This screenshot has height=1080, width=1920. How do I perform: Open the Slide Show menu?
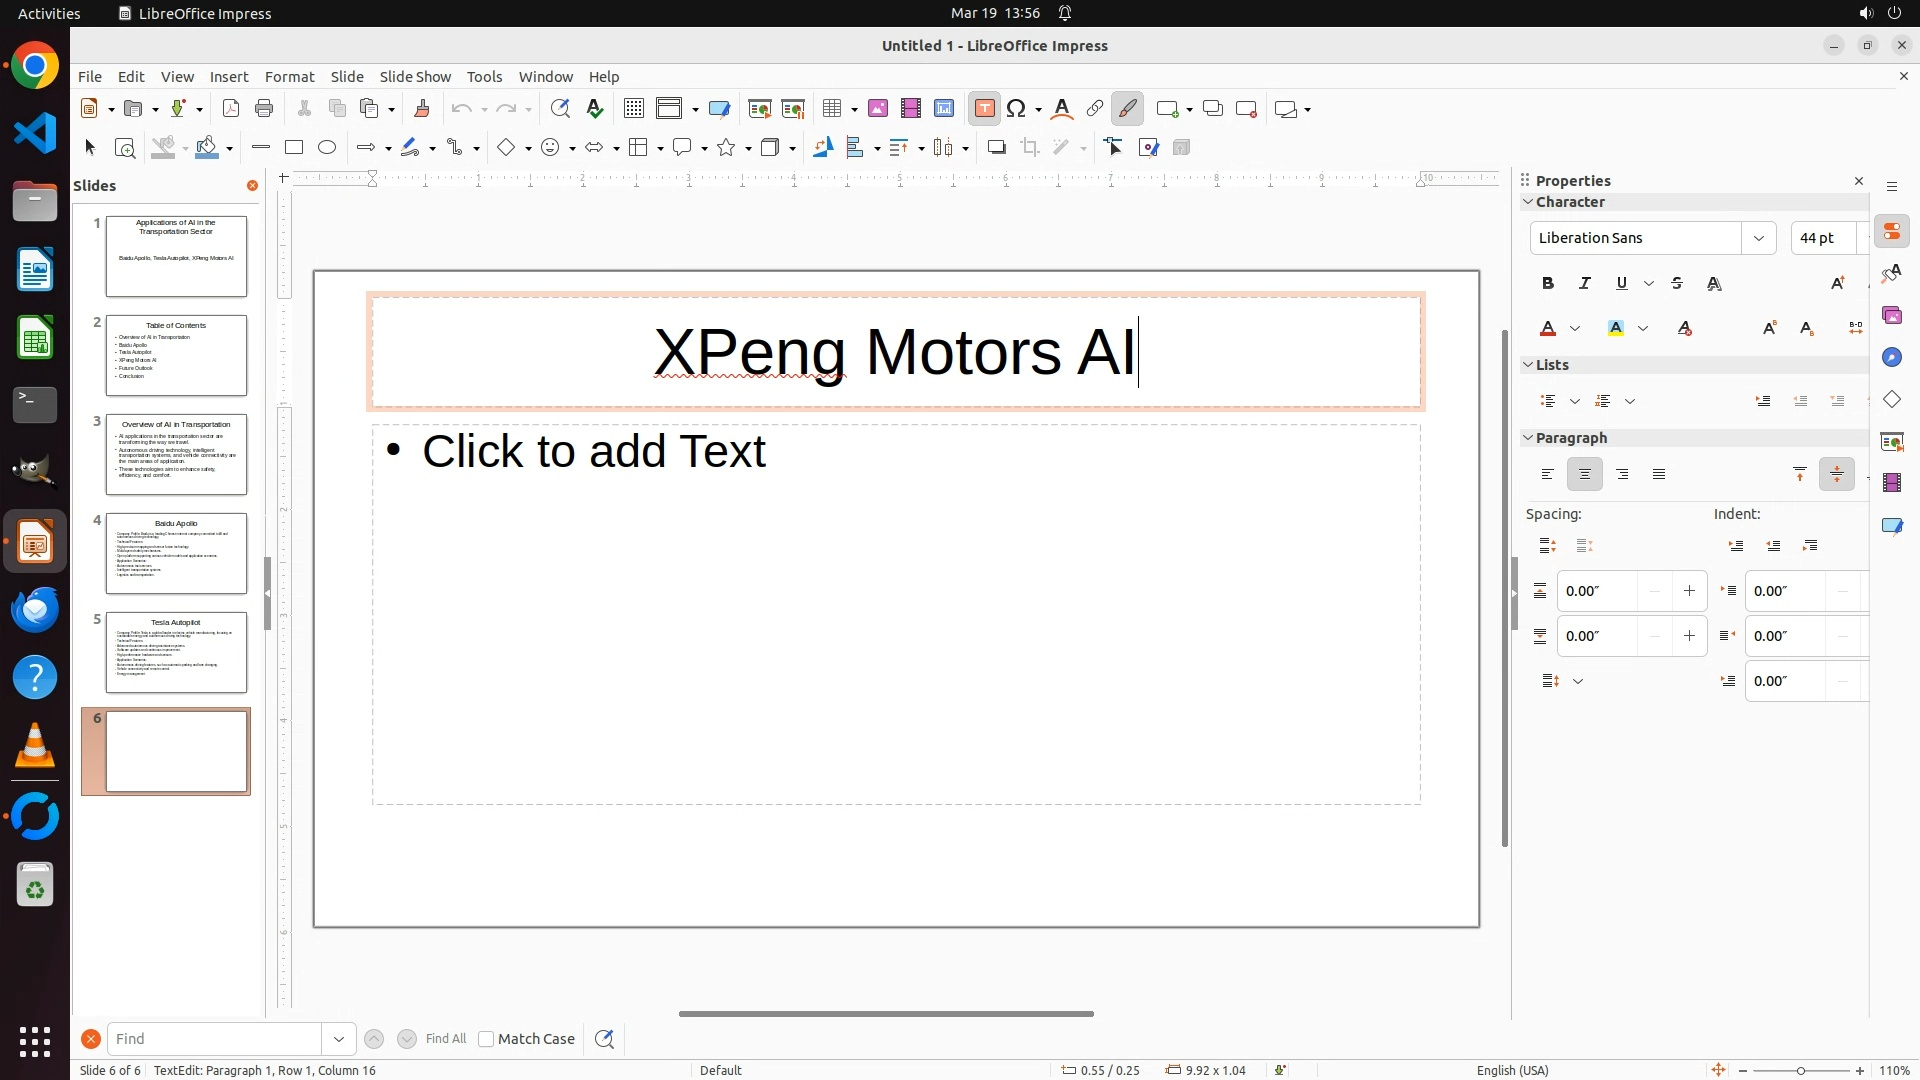[415, 77]
